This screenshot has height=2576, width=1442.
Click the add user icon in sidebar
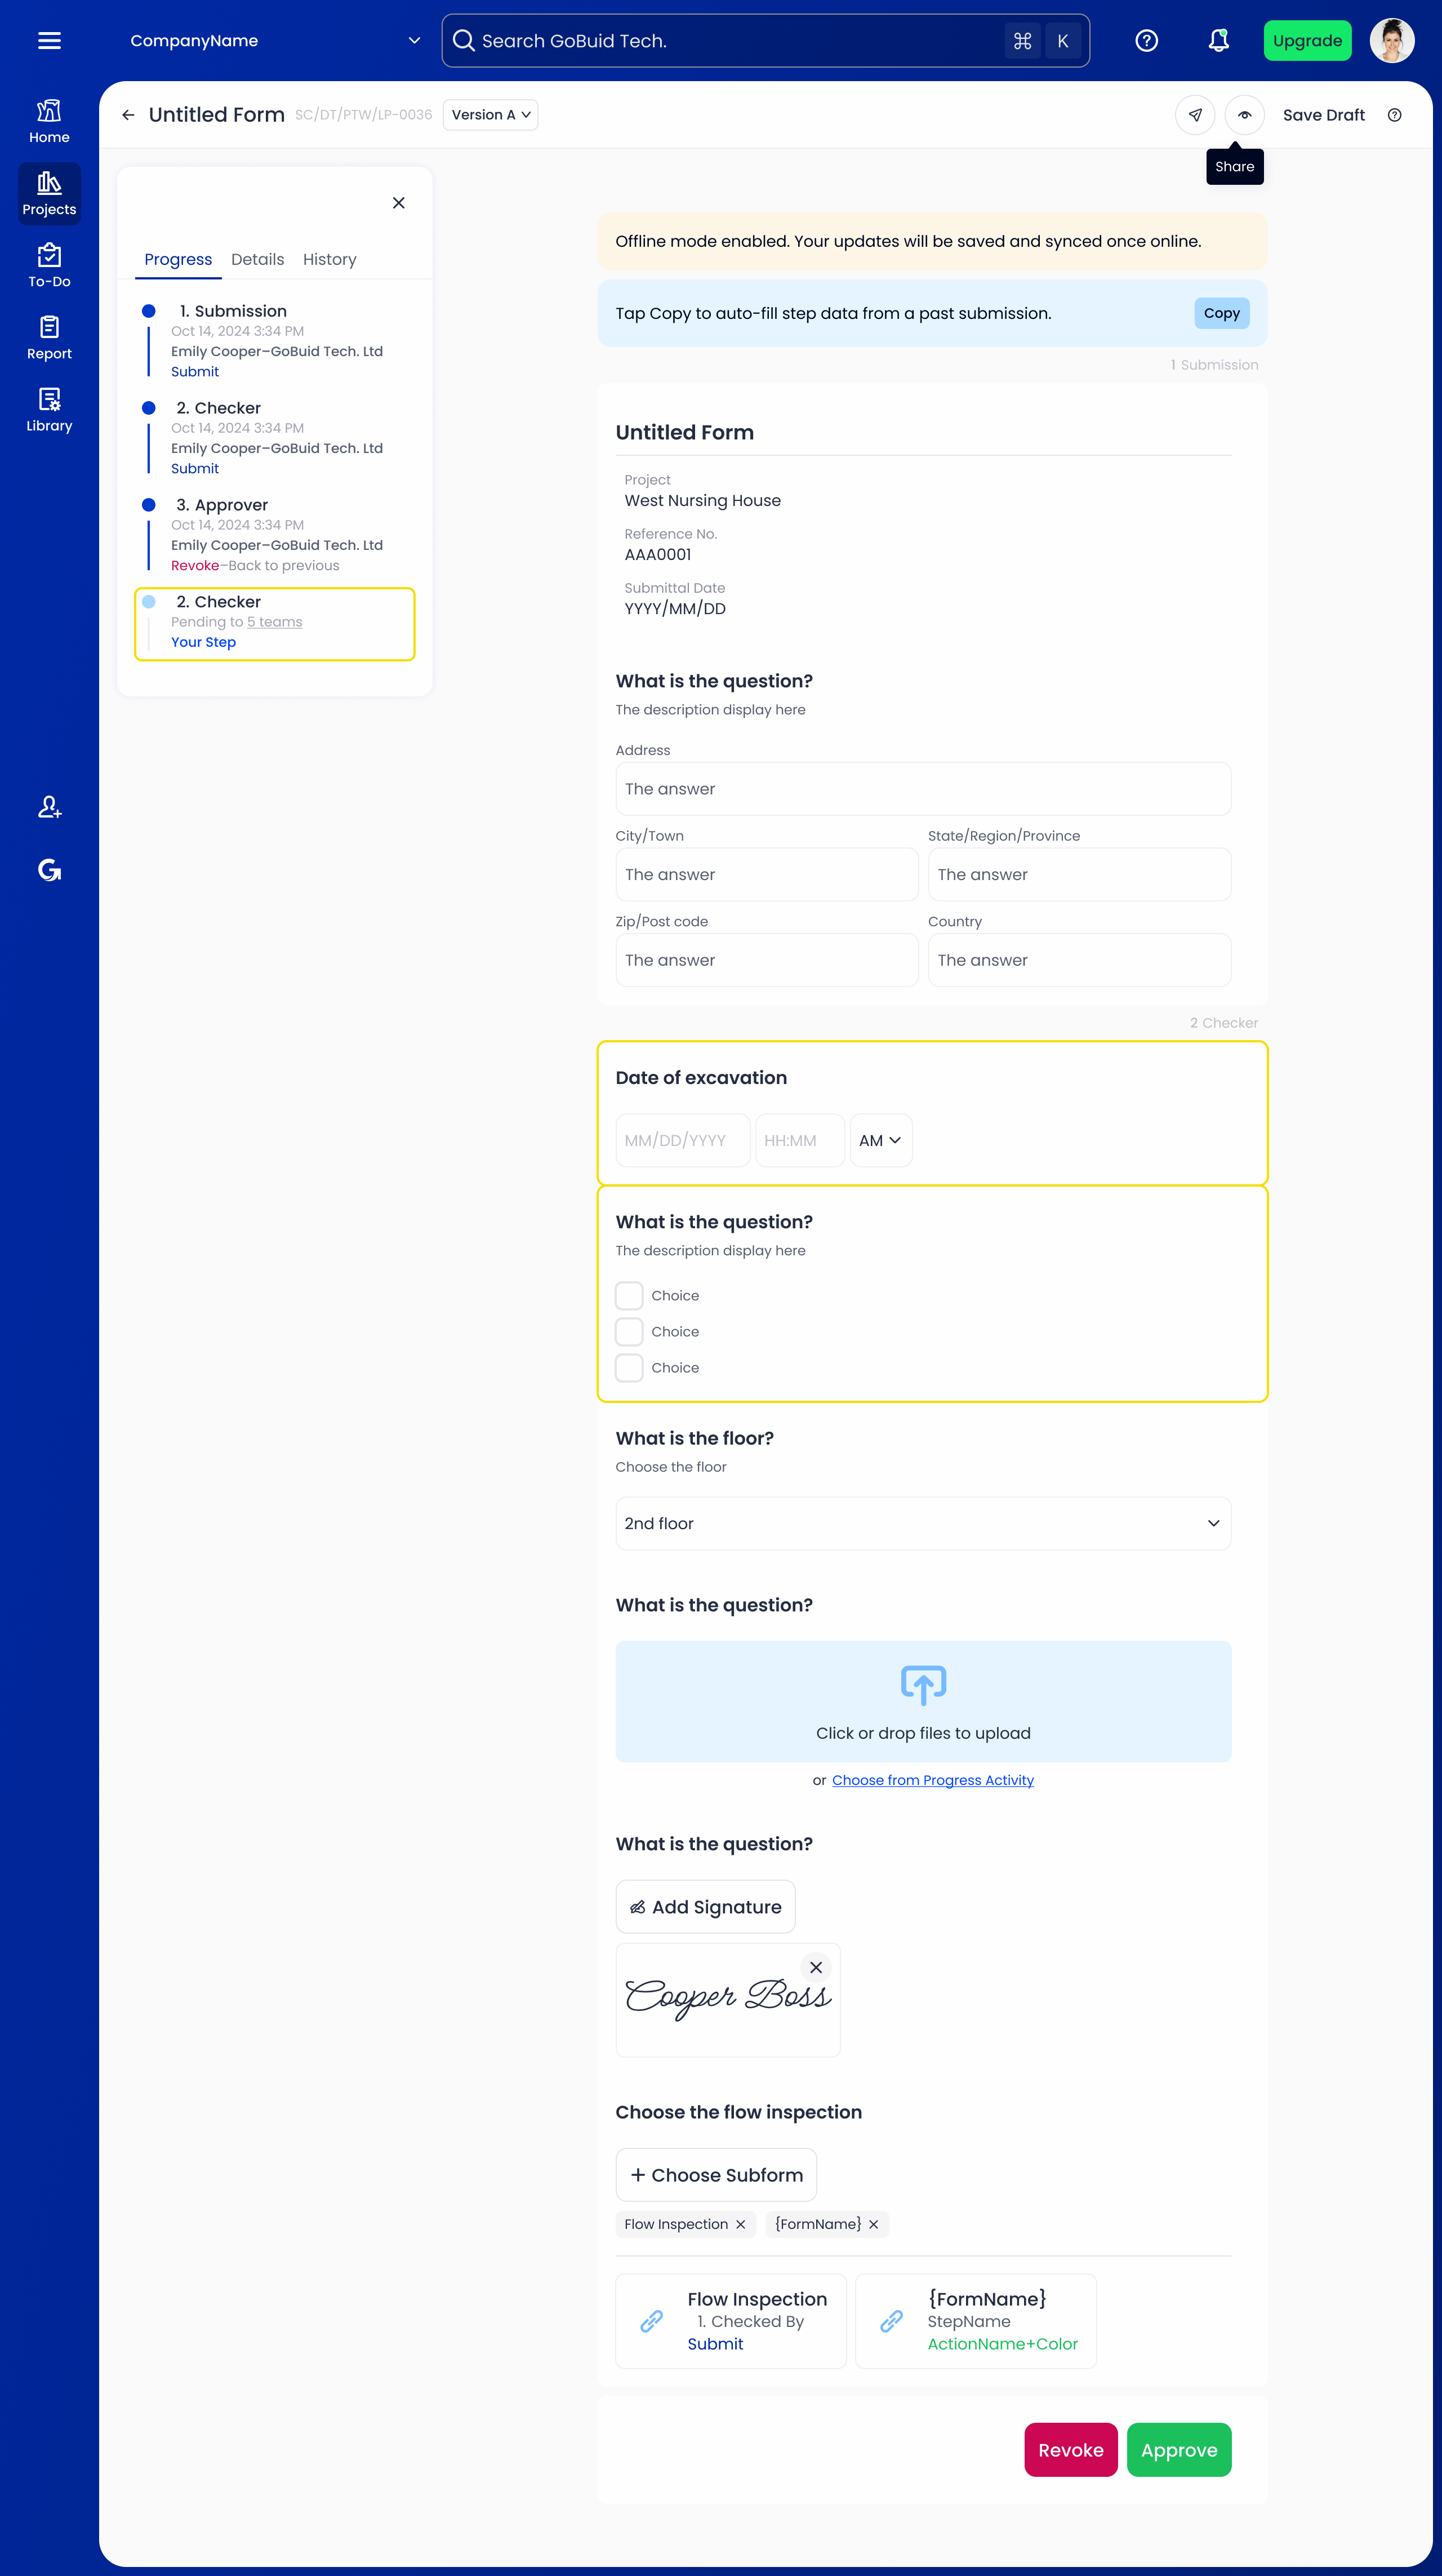[x=49, y=807]
